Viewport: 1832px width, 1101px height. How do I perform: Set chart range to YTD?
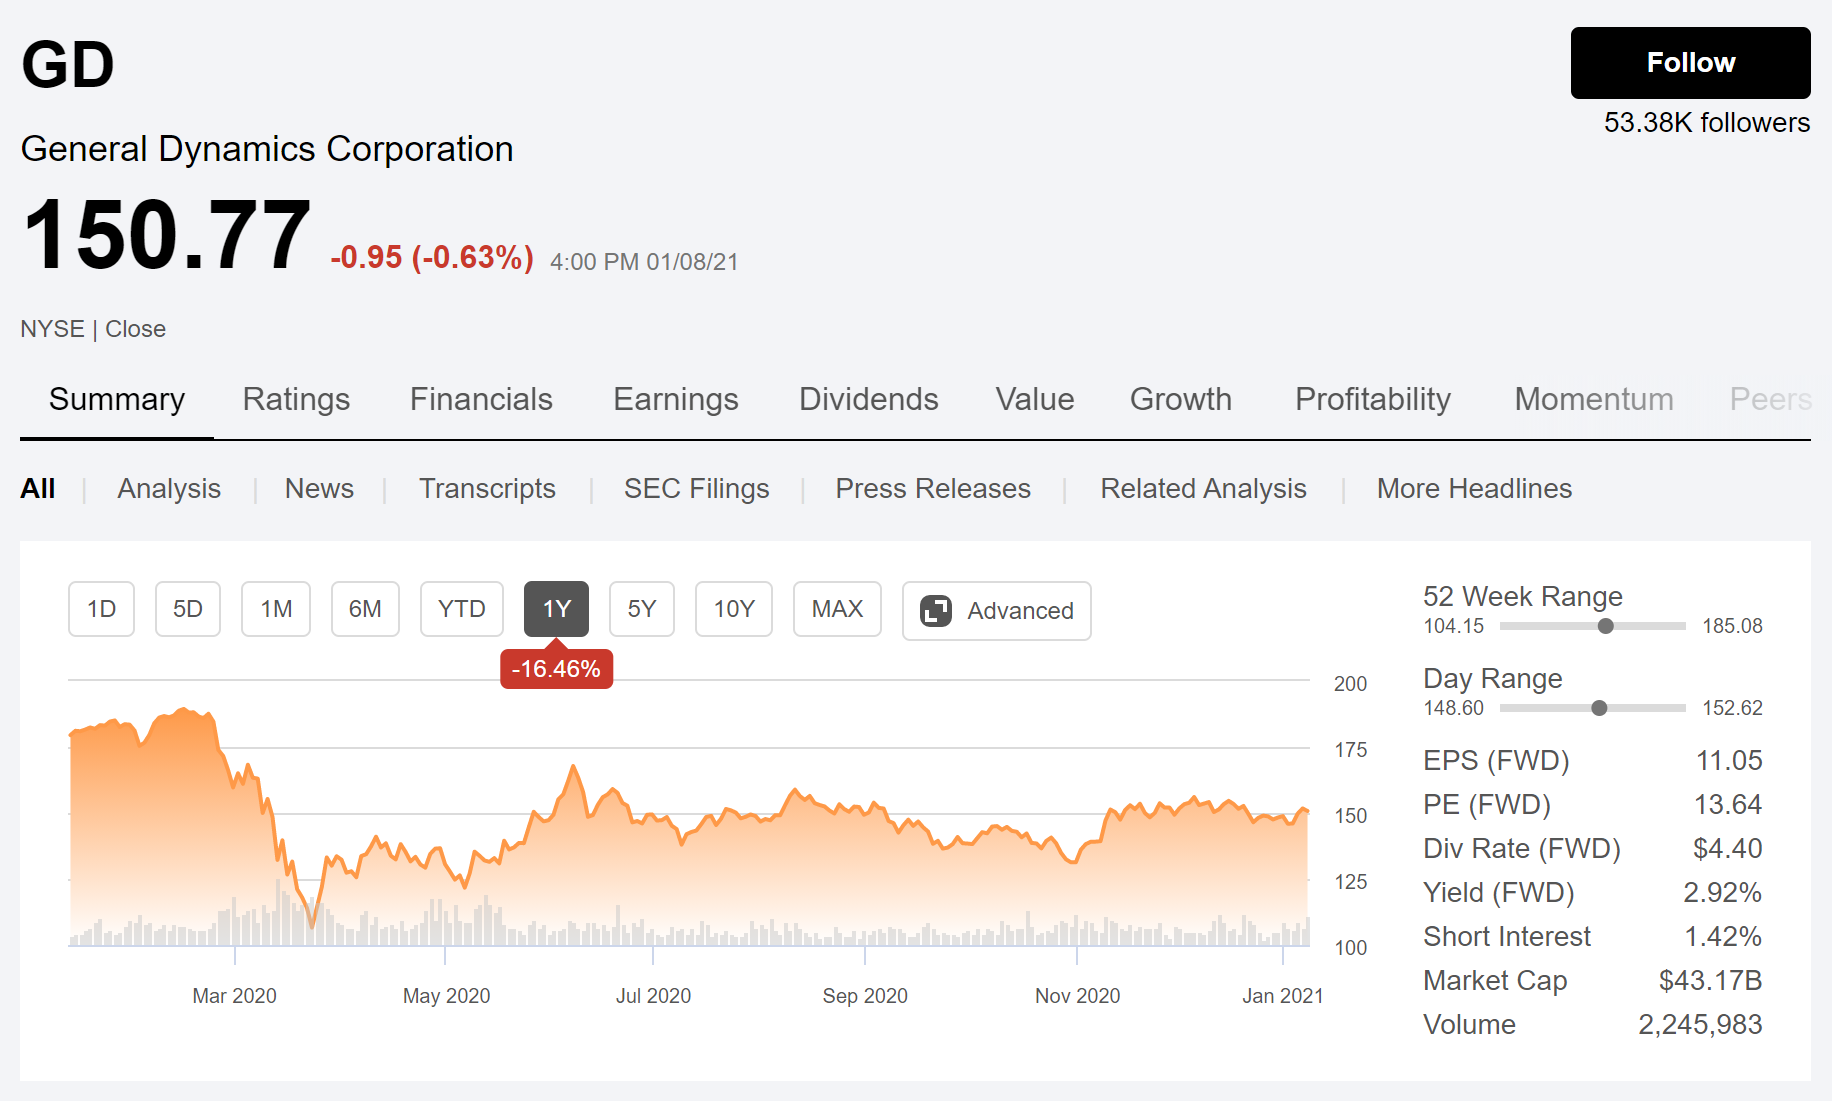point(462,609)
